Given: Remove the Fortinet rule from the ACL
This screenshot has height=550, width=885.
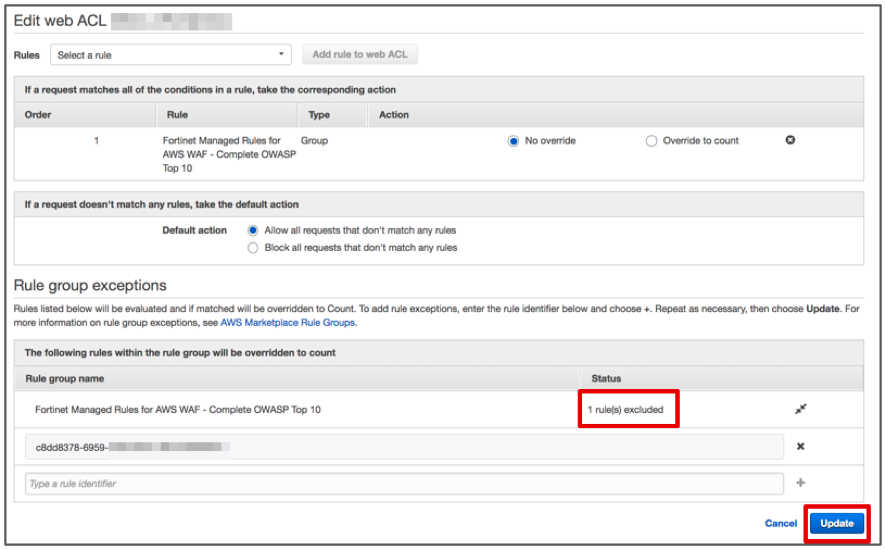Looking at the screenshot, I should click(790, 141).
